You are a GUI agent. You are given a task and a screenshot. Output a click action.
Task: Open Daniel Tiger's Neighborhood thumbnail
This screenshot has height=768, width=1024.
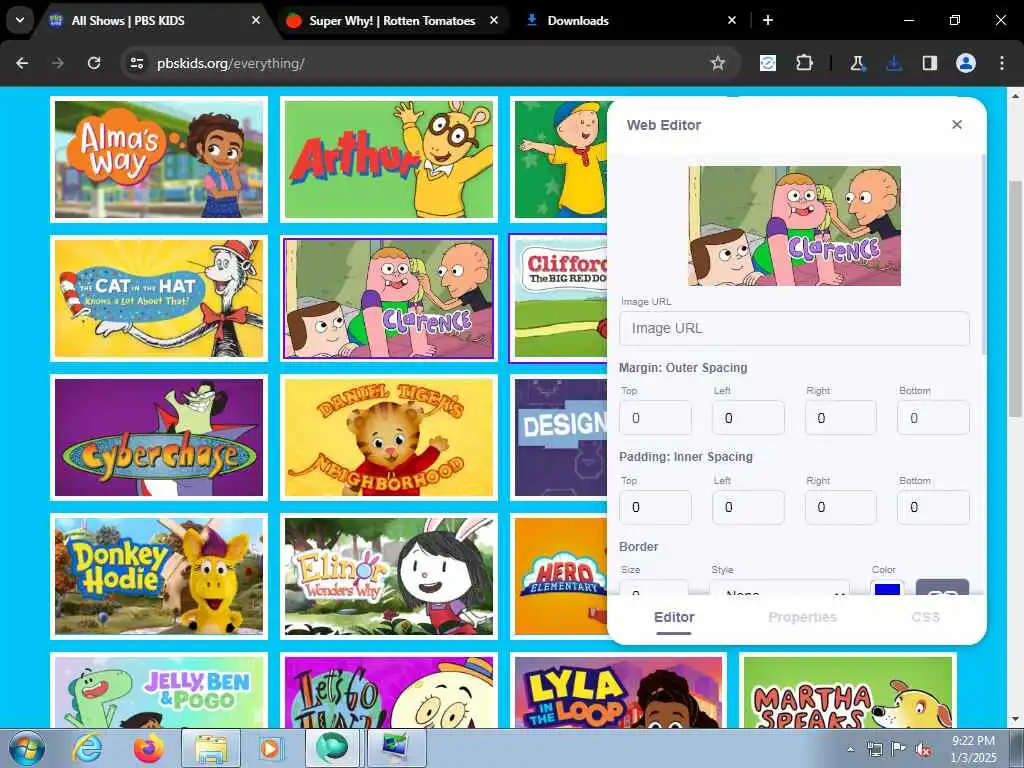(x=389, y=437)
